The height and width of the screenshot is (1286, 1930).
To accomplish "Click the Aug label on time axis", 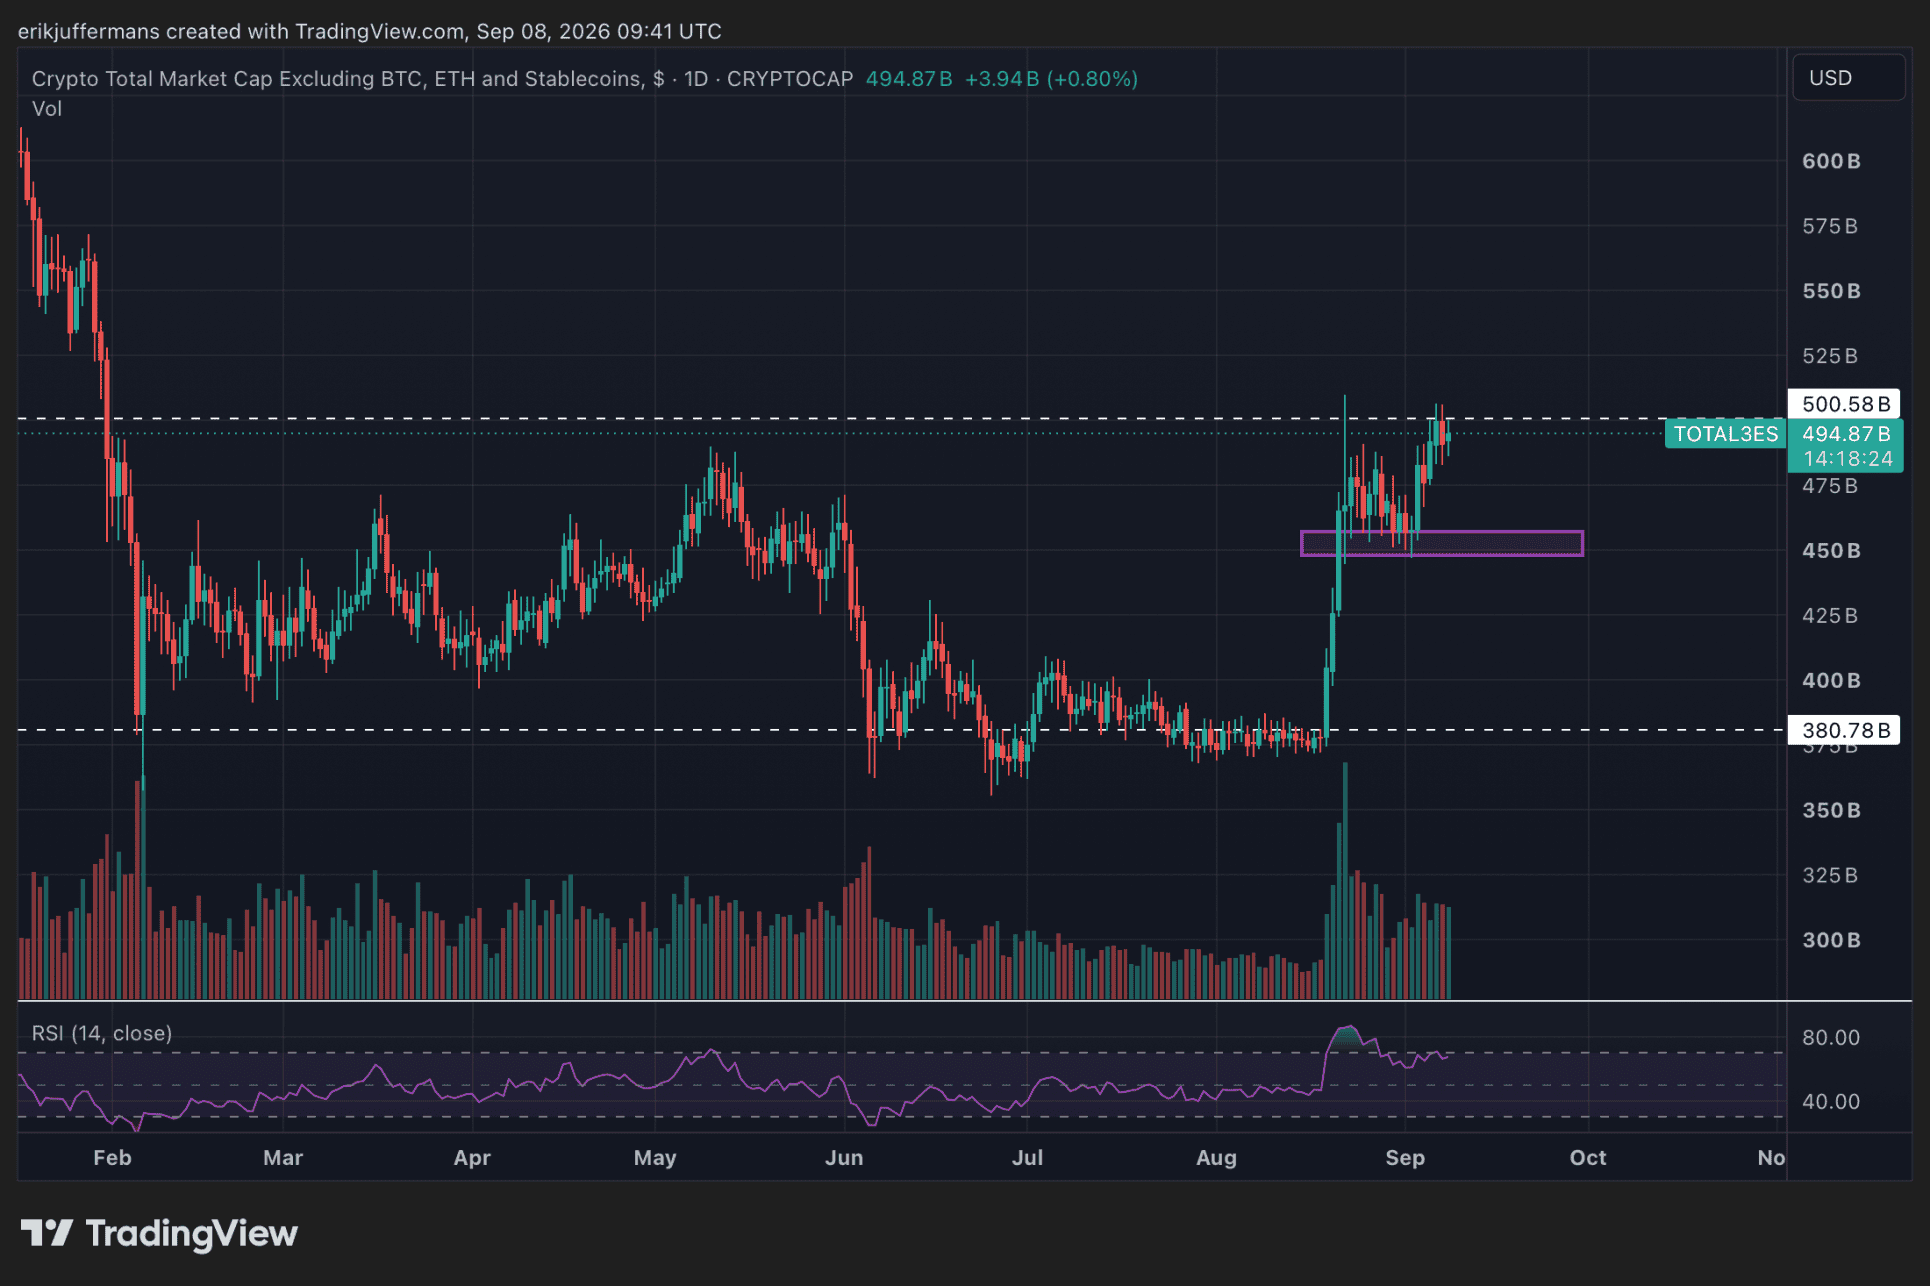I will click(1216, 1158).
